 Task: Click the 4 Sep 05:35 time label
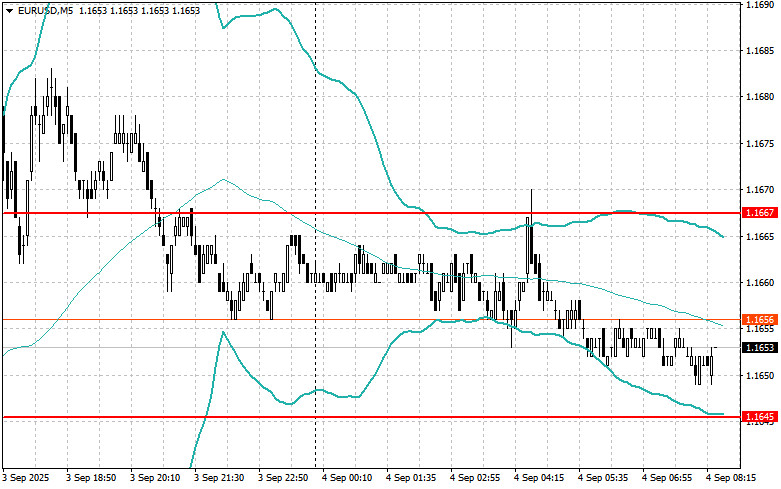pos(603,478)
